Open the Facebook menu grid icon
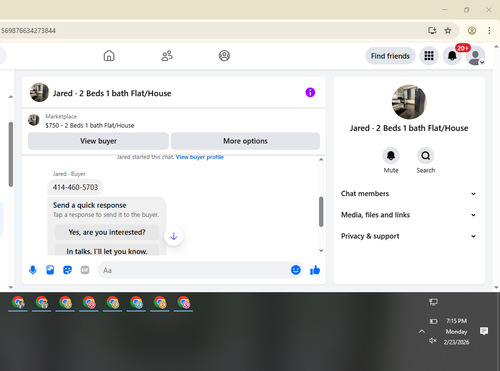The height and width of the screenshot is (371, 500). (x=429, y=56)
